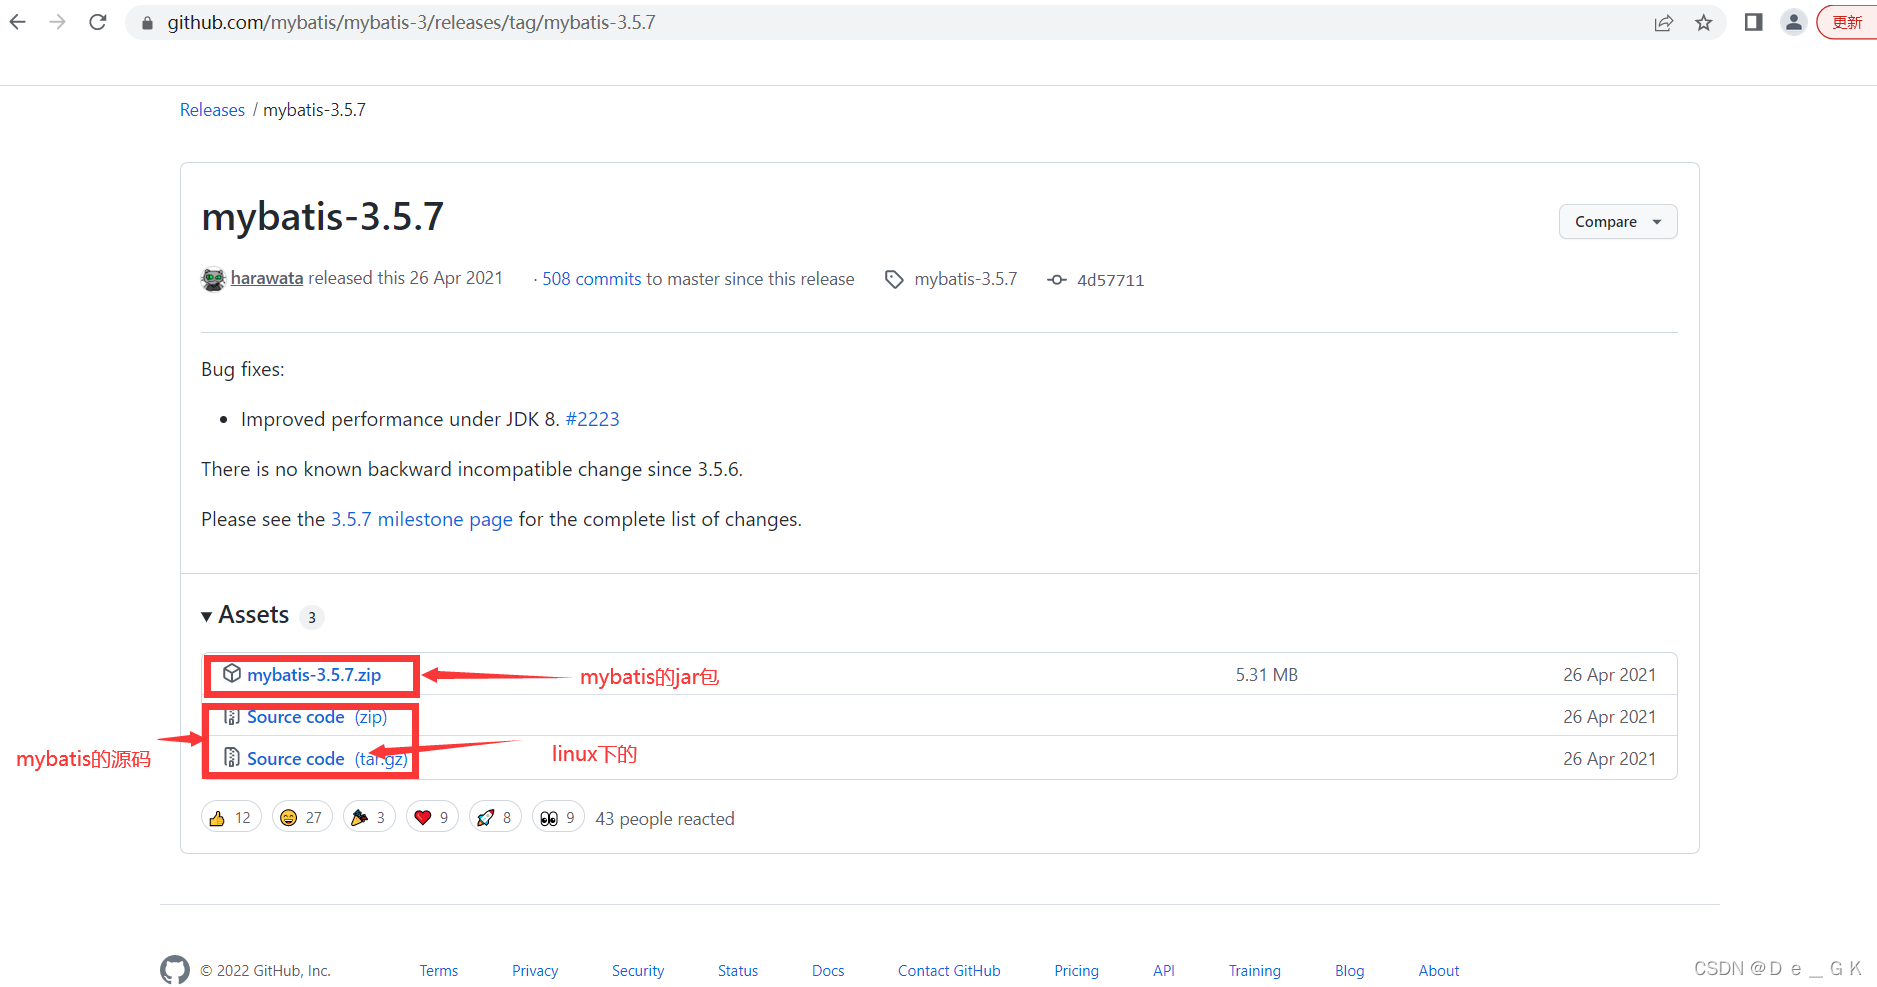Open the mybatis-3.5.7 tag link
Viewport: 1877px width, 987px height.
[x=966, y=279]
